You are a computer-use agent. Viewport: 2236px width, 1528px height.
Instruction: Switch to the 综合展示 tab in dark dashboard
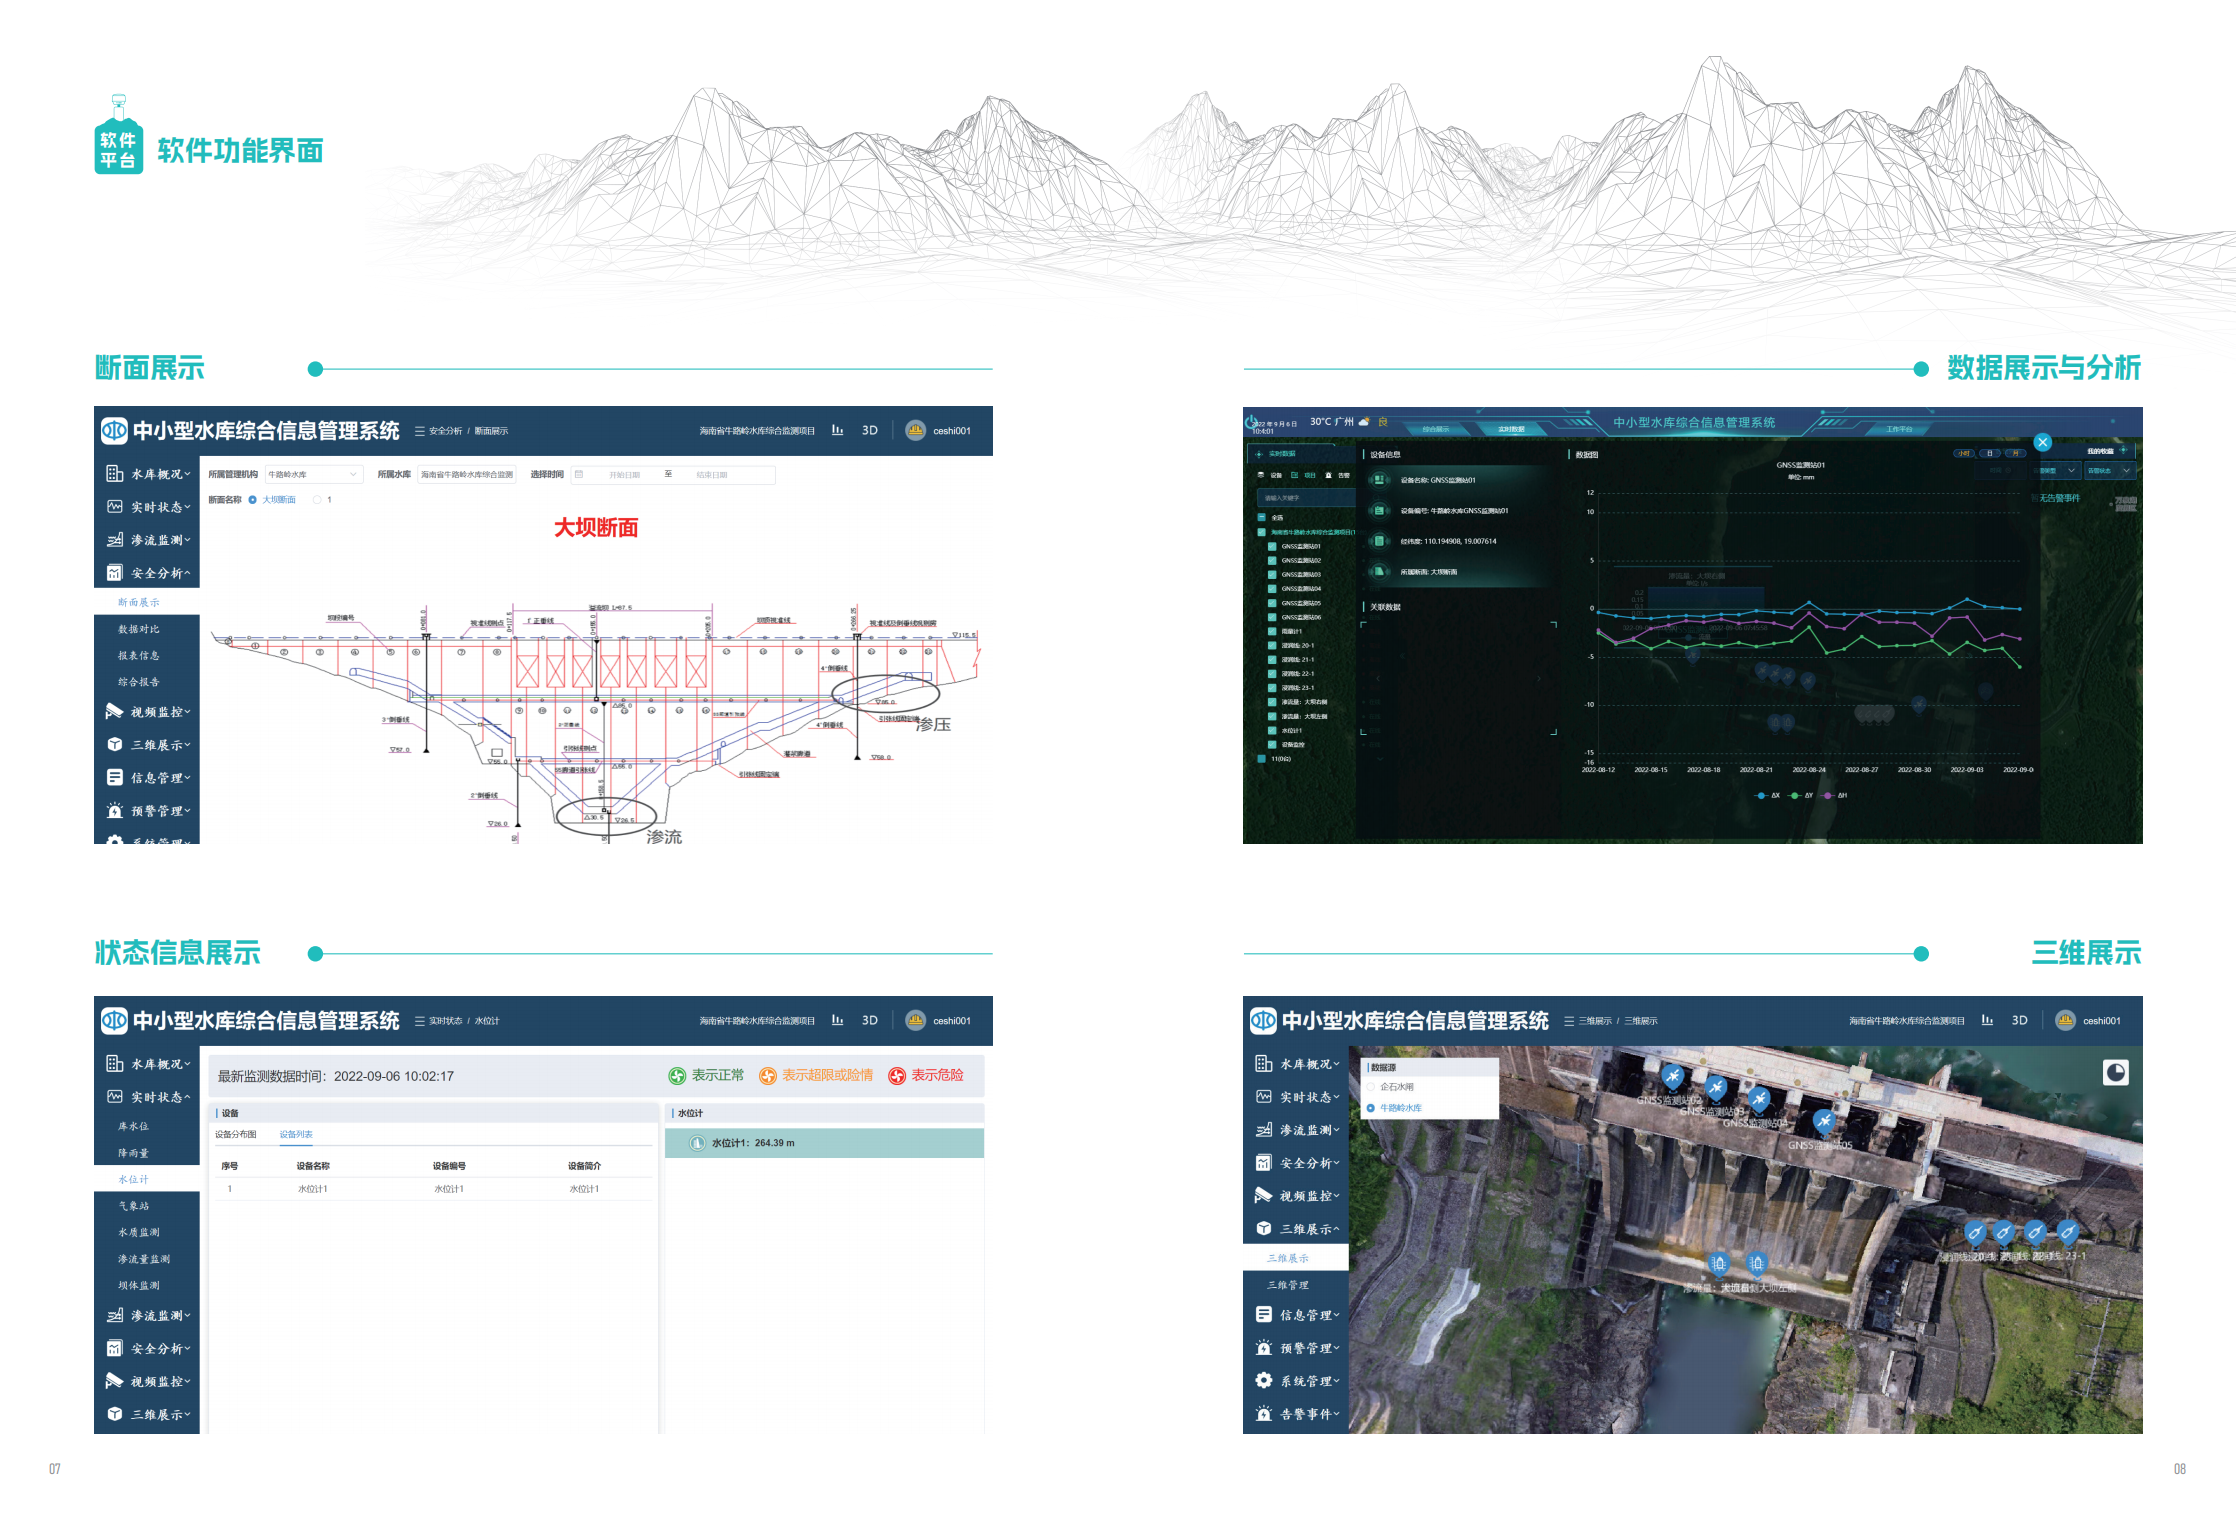pos(1436,429)
